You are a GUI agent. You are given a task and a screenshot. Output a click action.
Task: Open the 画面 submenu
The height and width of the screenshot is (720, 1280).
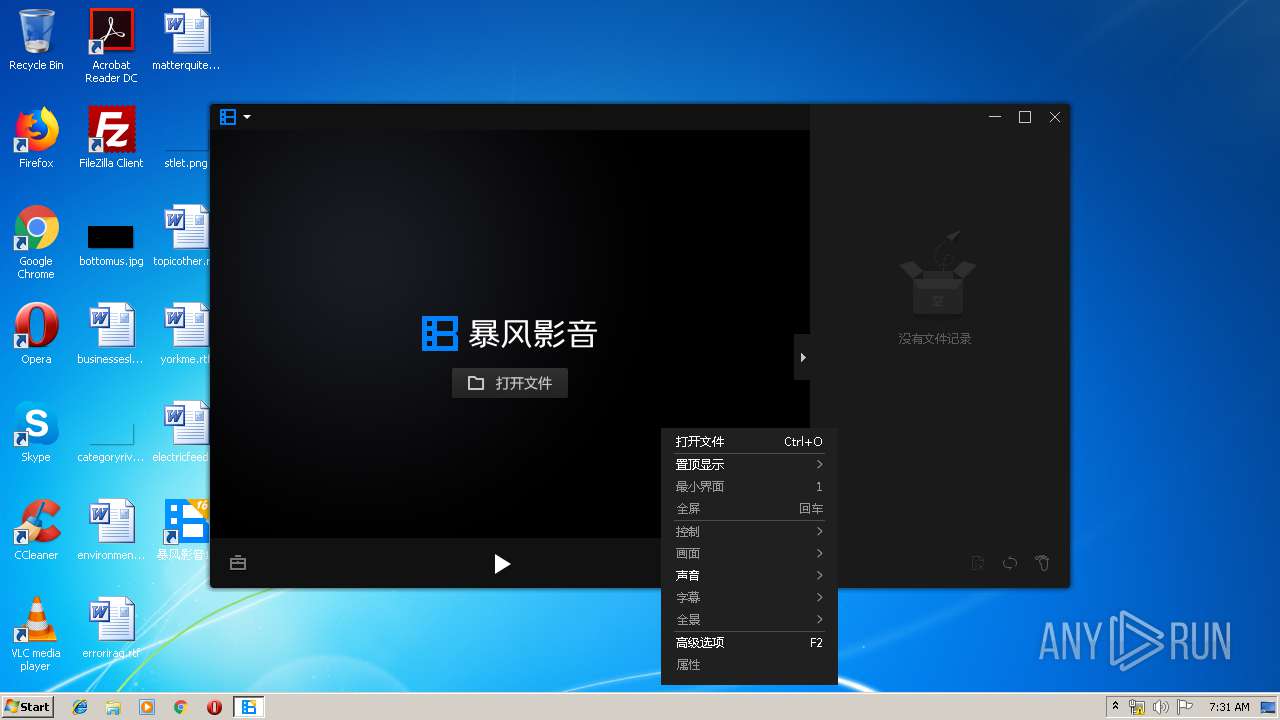point(749,554)
